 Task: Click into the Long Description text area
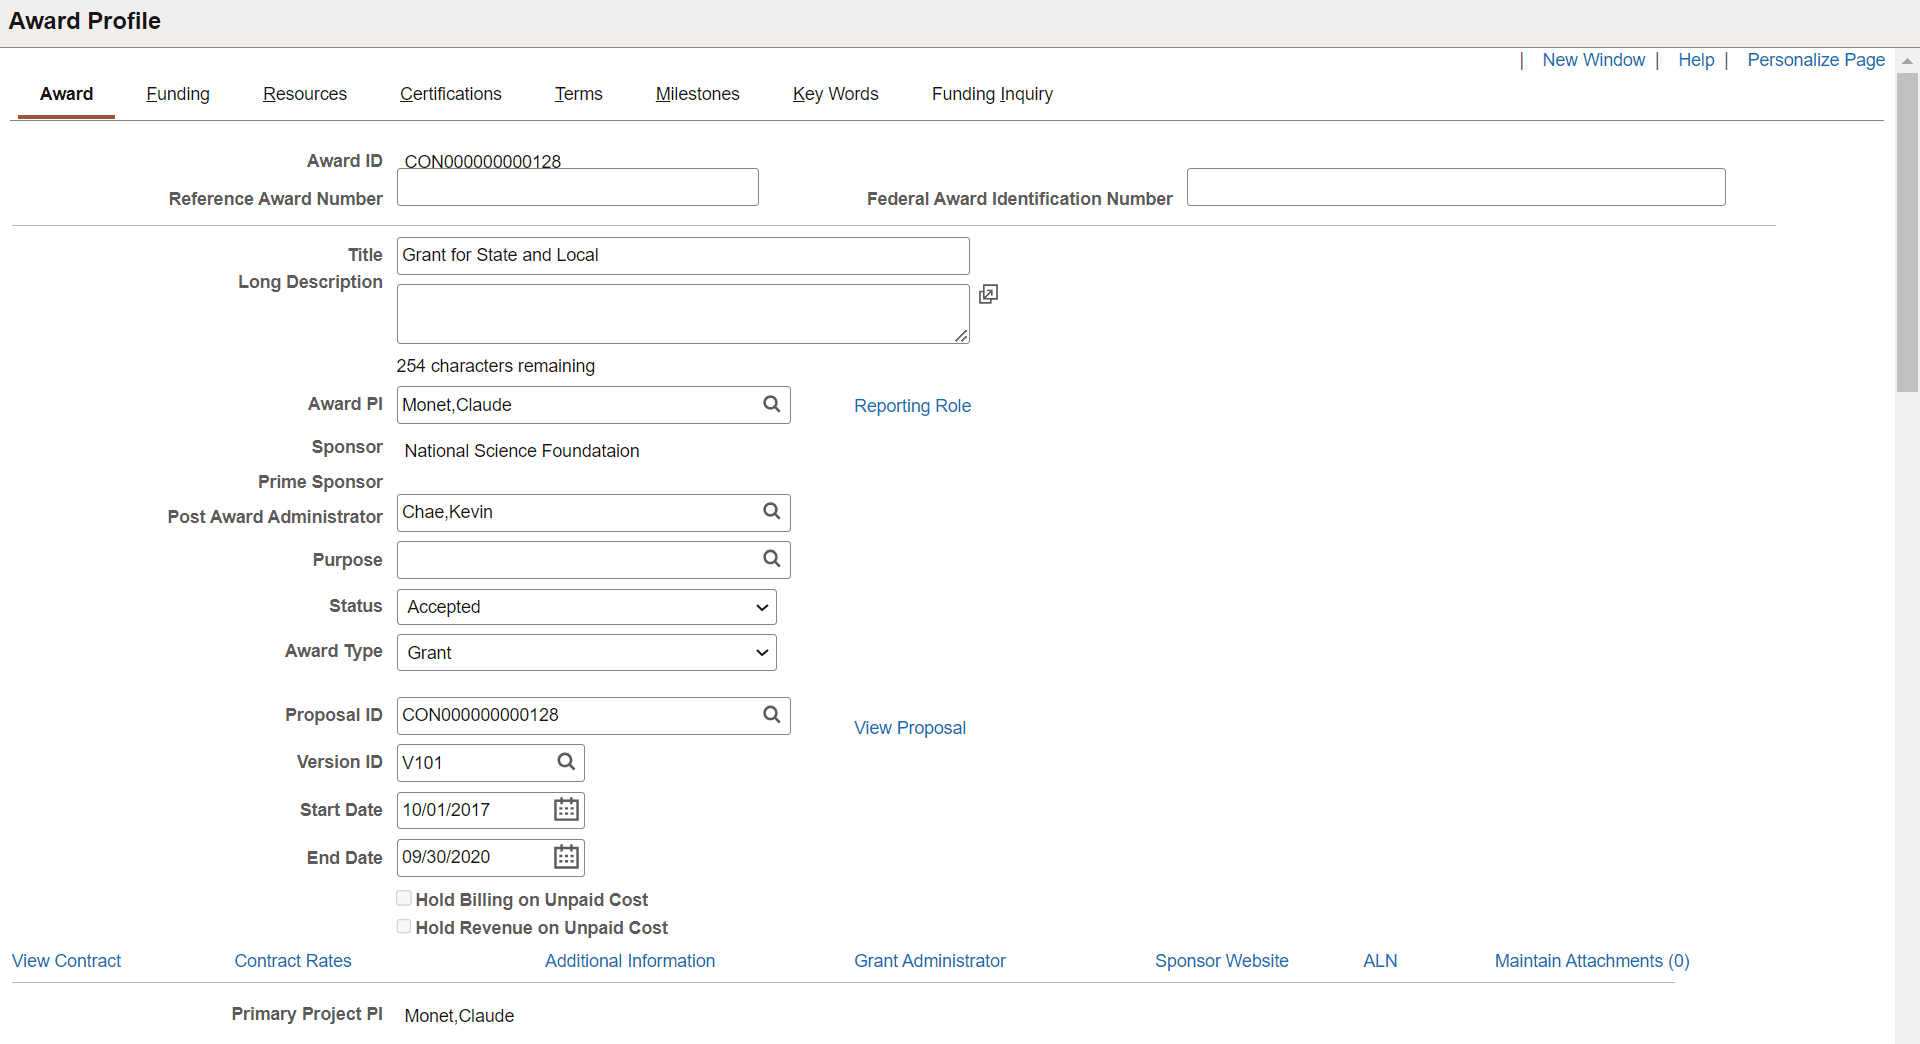coord(683,314)
